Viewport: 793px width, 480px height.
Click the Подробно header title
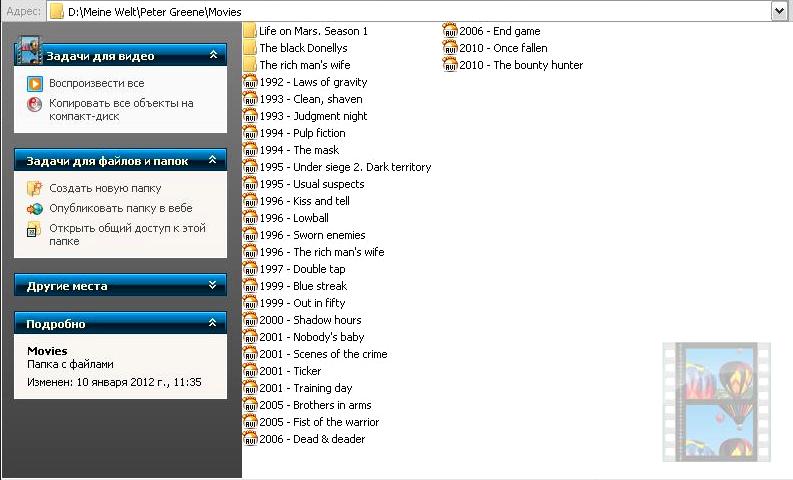pos(56,324)
